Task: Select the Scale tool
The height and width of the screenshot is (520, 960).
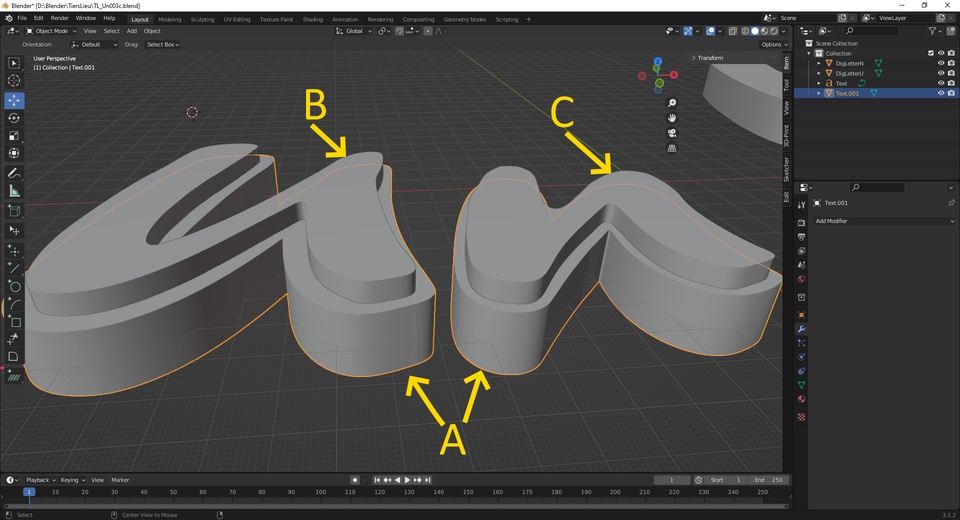Action: [13, 136]
